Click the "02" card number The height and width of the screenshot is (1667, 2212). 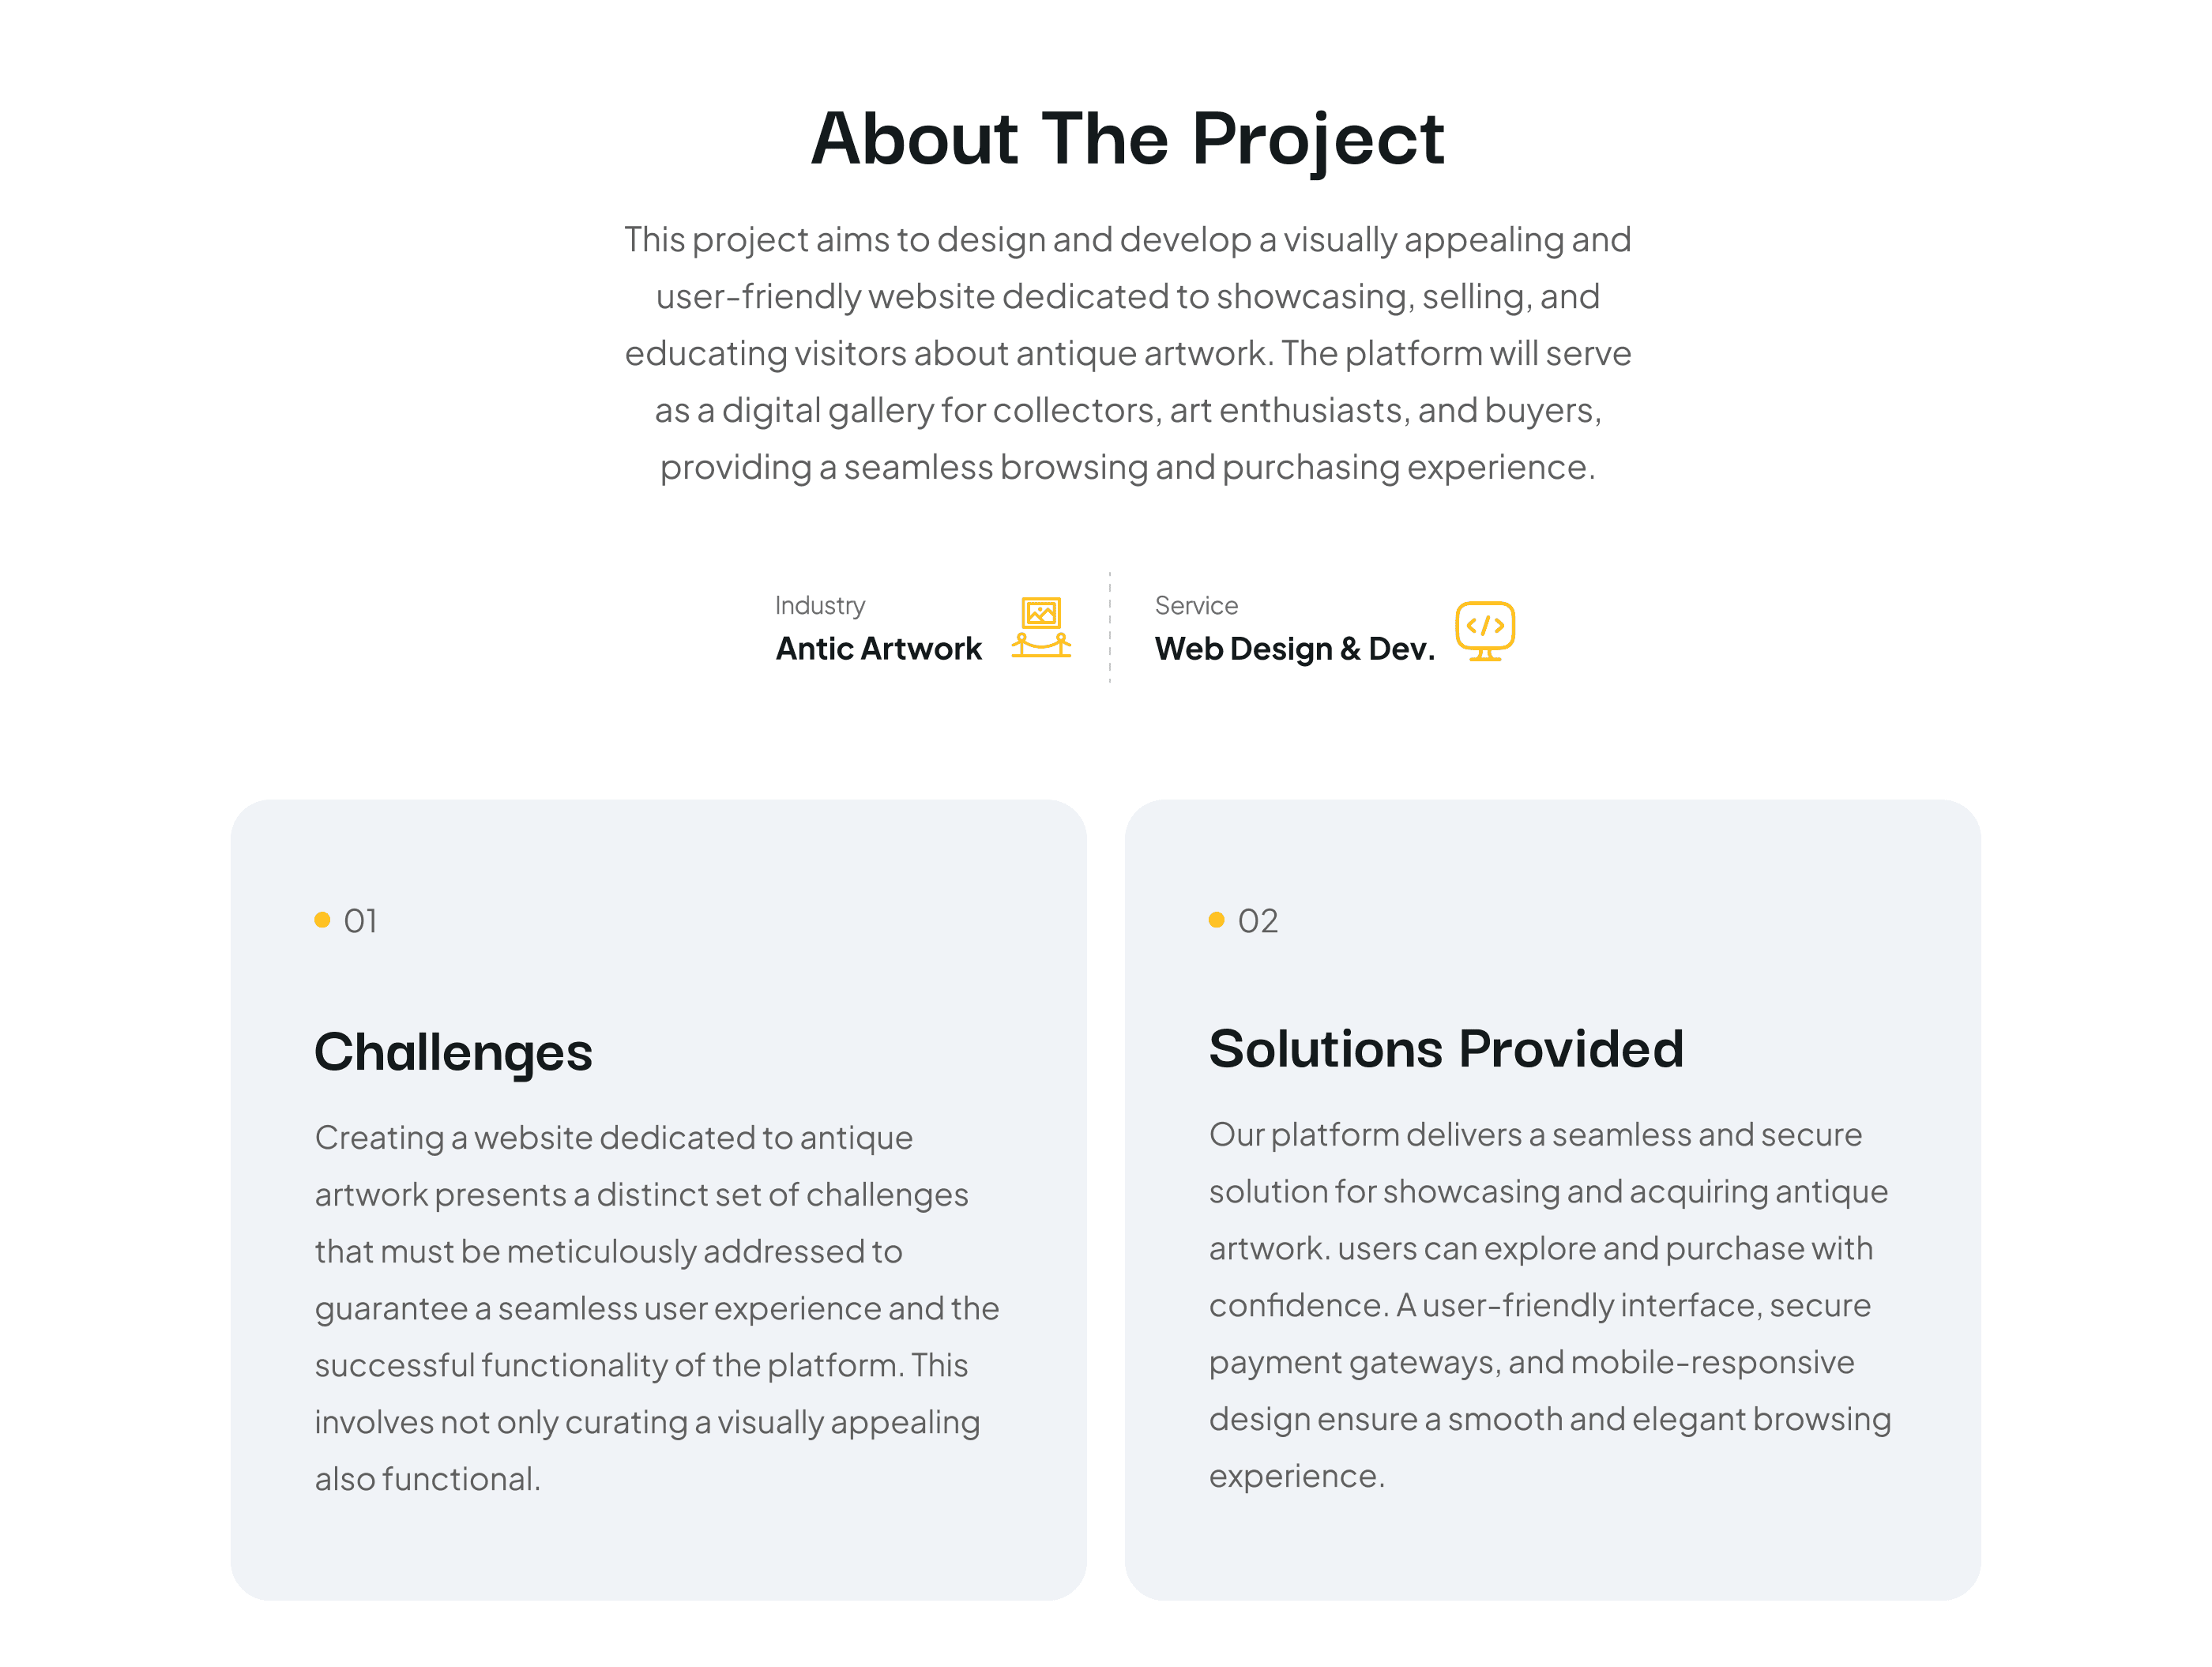(x=1257, y=921)
